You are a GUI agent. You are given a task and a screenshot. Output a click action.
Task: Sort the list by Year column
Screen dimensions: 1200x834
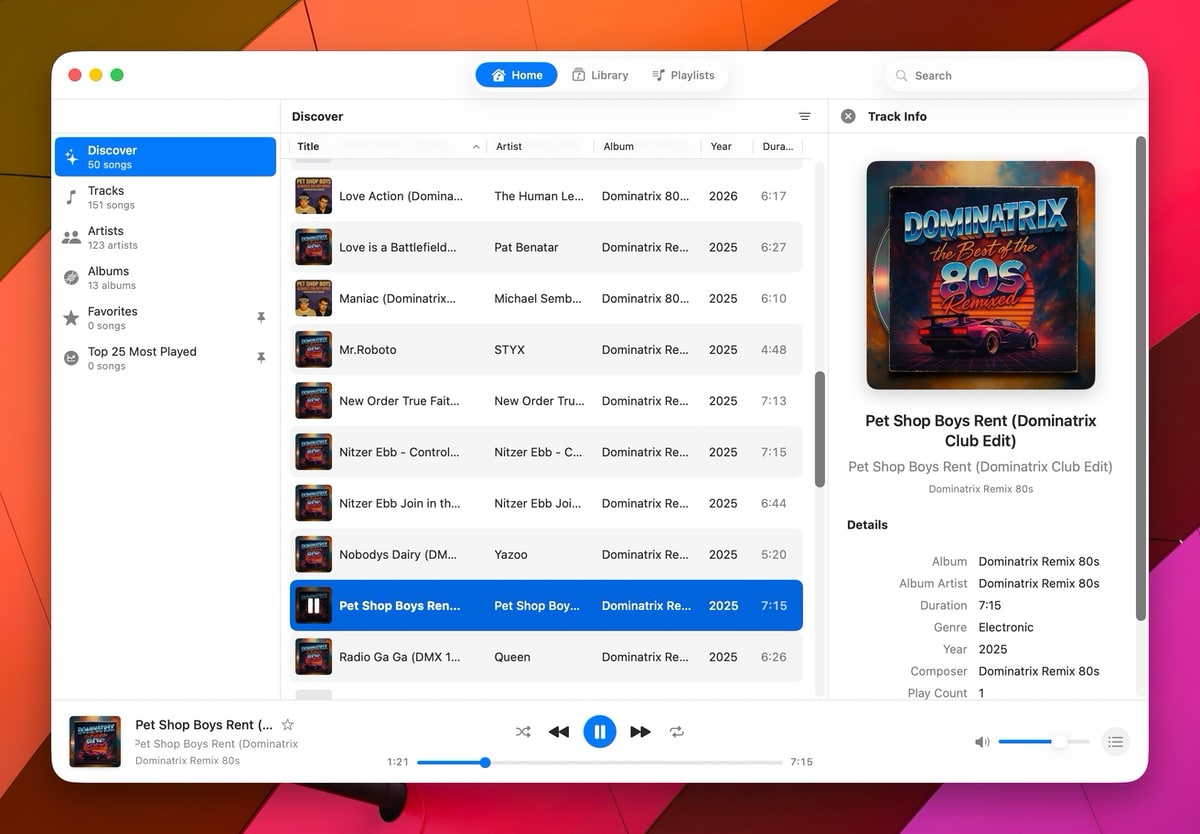click(721, 146)
